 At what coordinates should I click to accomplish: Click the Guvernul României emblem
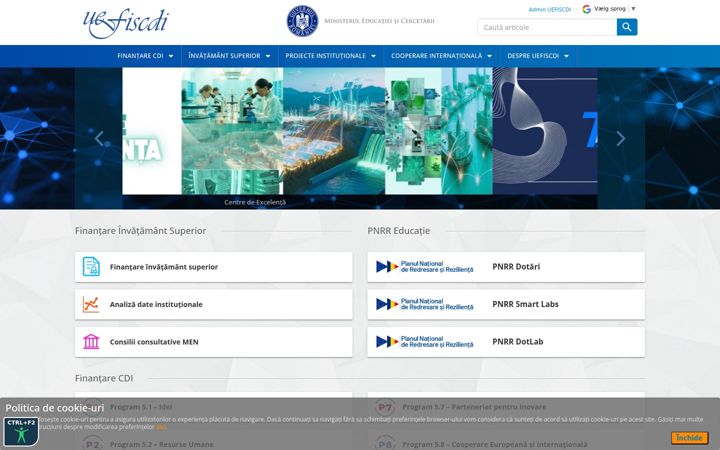tap(303, 21)
